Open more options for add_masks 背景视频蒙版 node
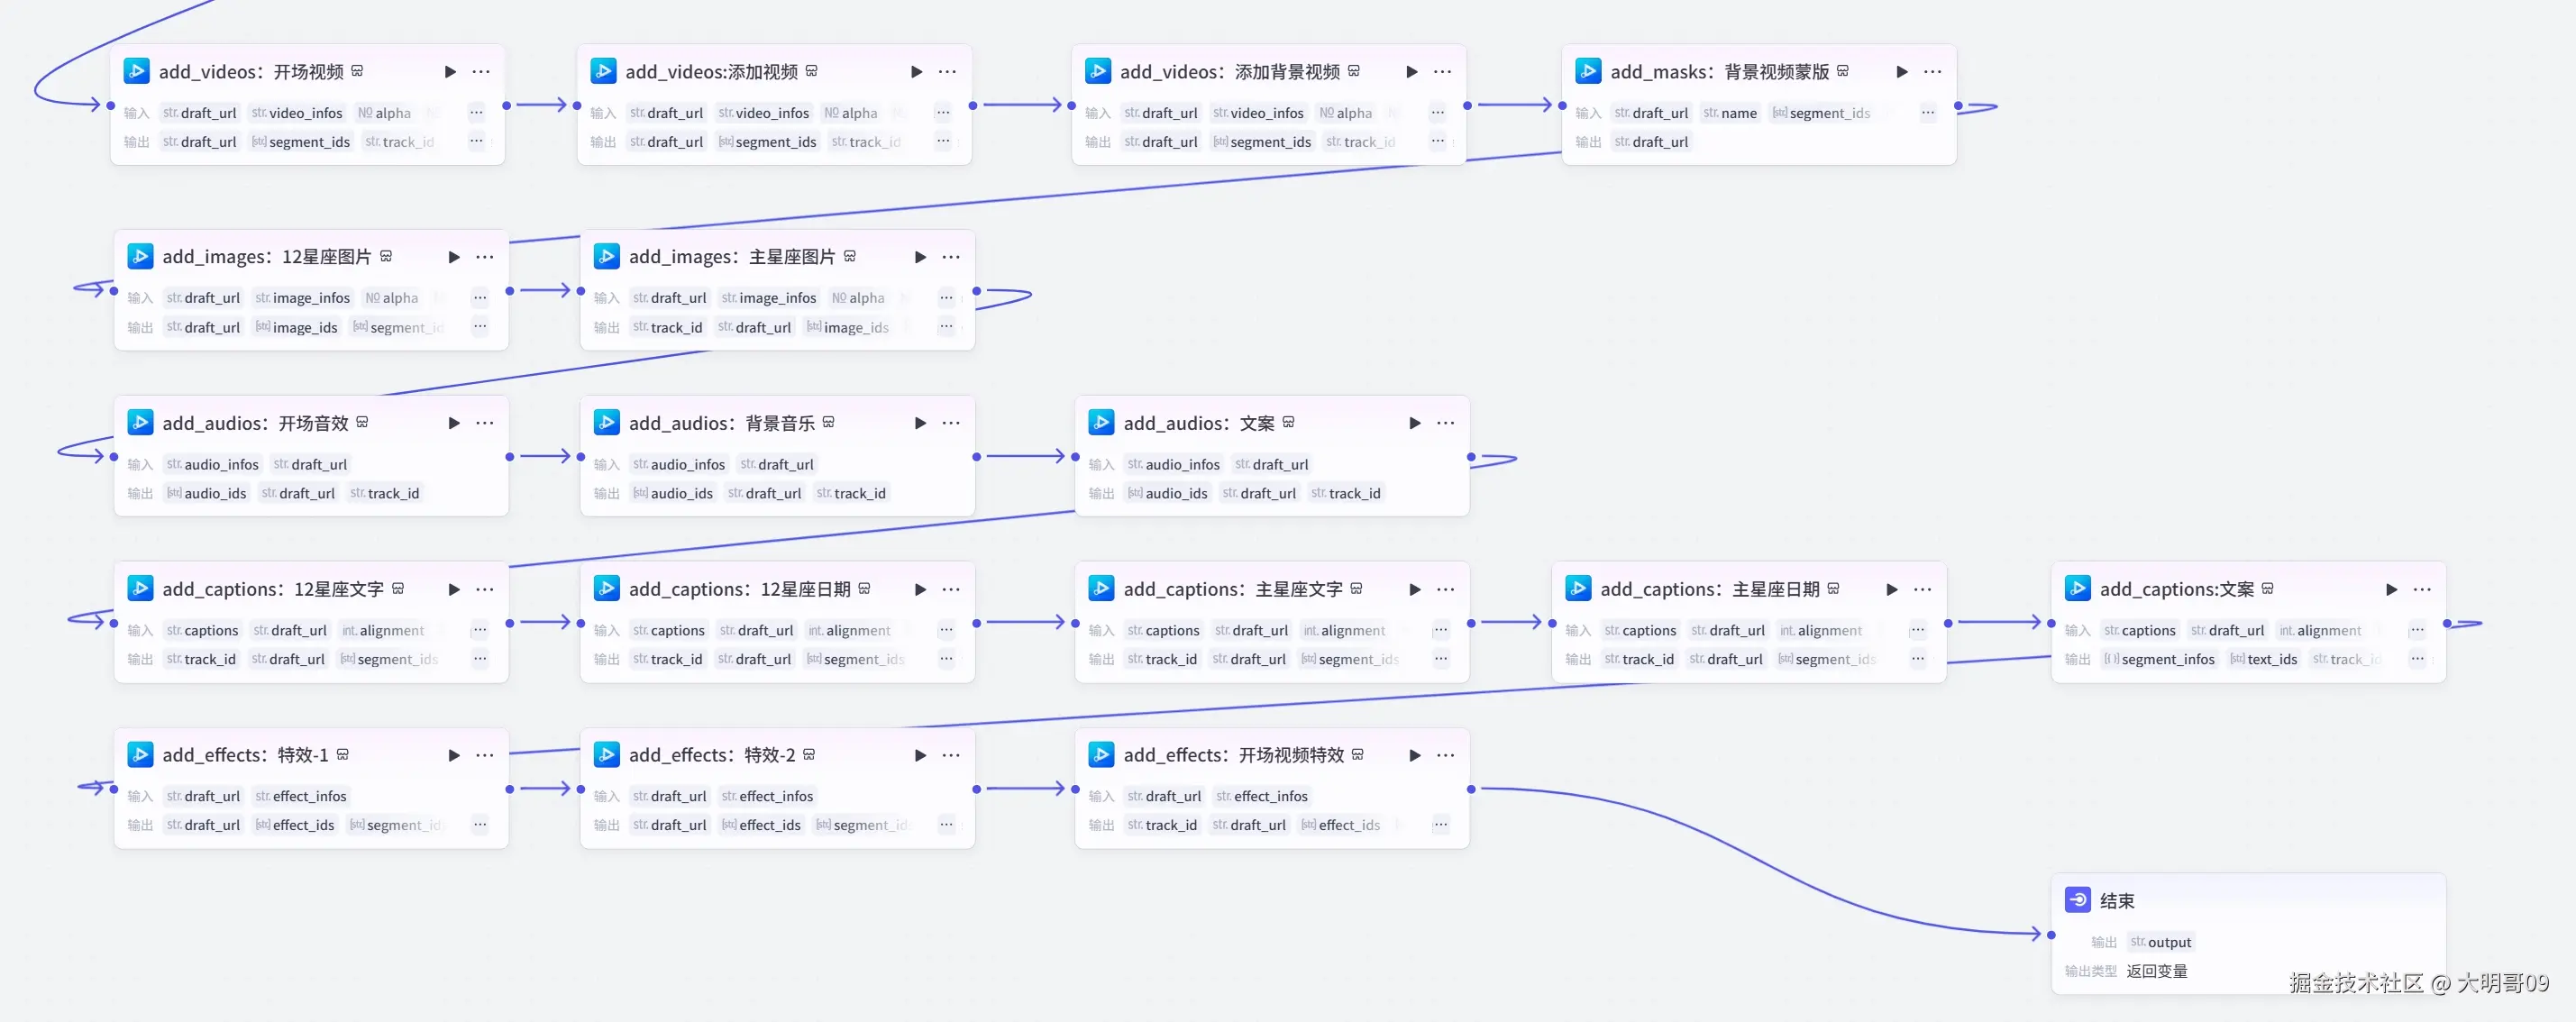Image resolution: width=2576 pixels, height=1022 pixels. [1932, 72]
